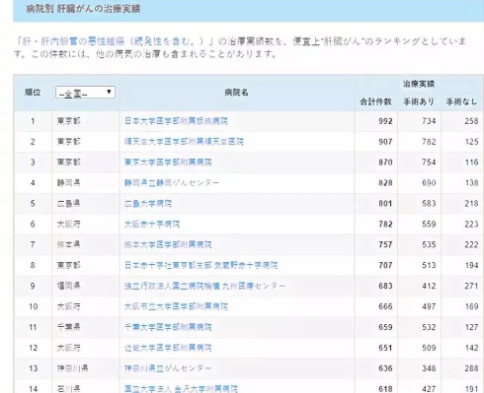Screen dimensions: 484x393
Task: Open 日本大学医学部附属板橋病院 link
Action: tap(176, 121)
